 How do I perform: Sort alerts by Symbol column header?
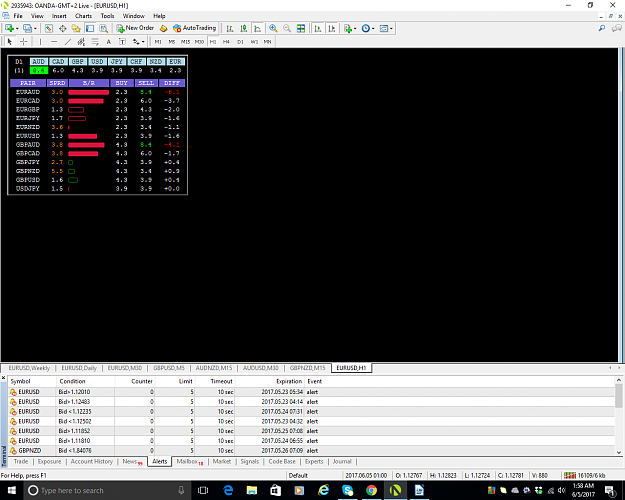click(20, 381)
